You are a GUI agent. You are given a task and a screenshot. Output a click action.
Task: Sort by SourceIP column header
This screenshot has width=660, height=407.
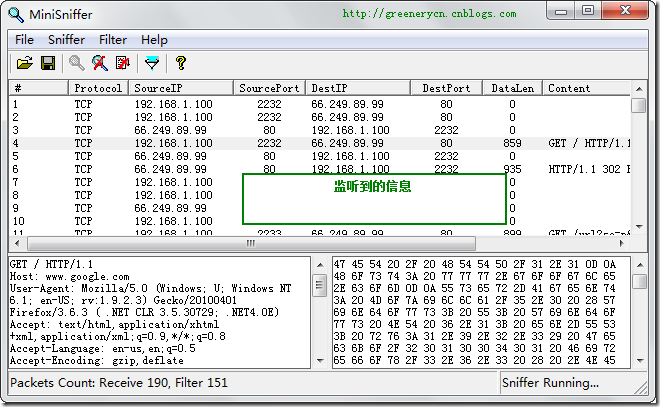point(181,88)
